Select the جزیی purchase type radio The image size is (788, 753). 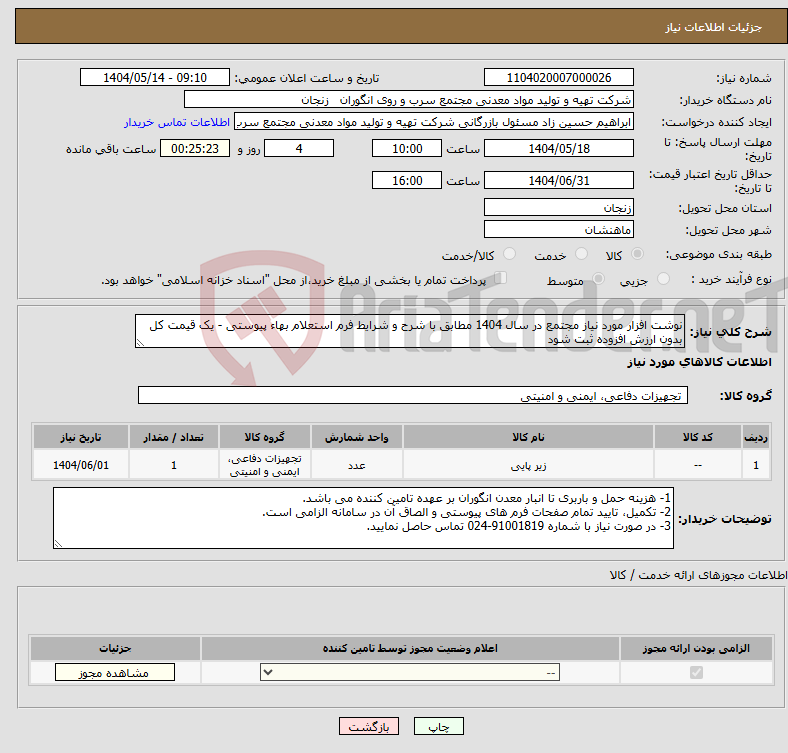click(x=663, y=278)
